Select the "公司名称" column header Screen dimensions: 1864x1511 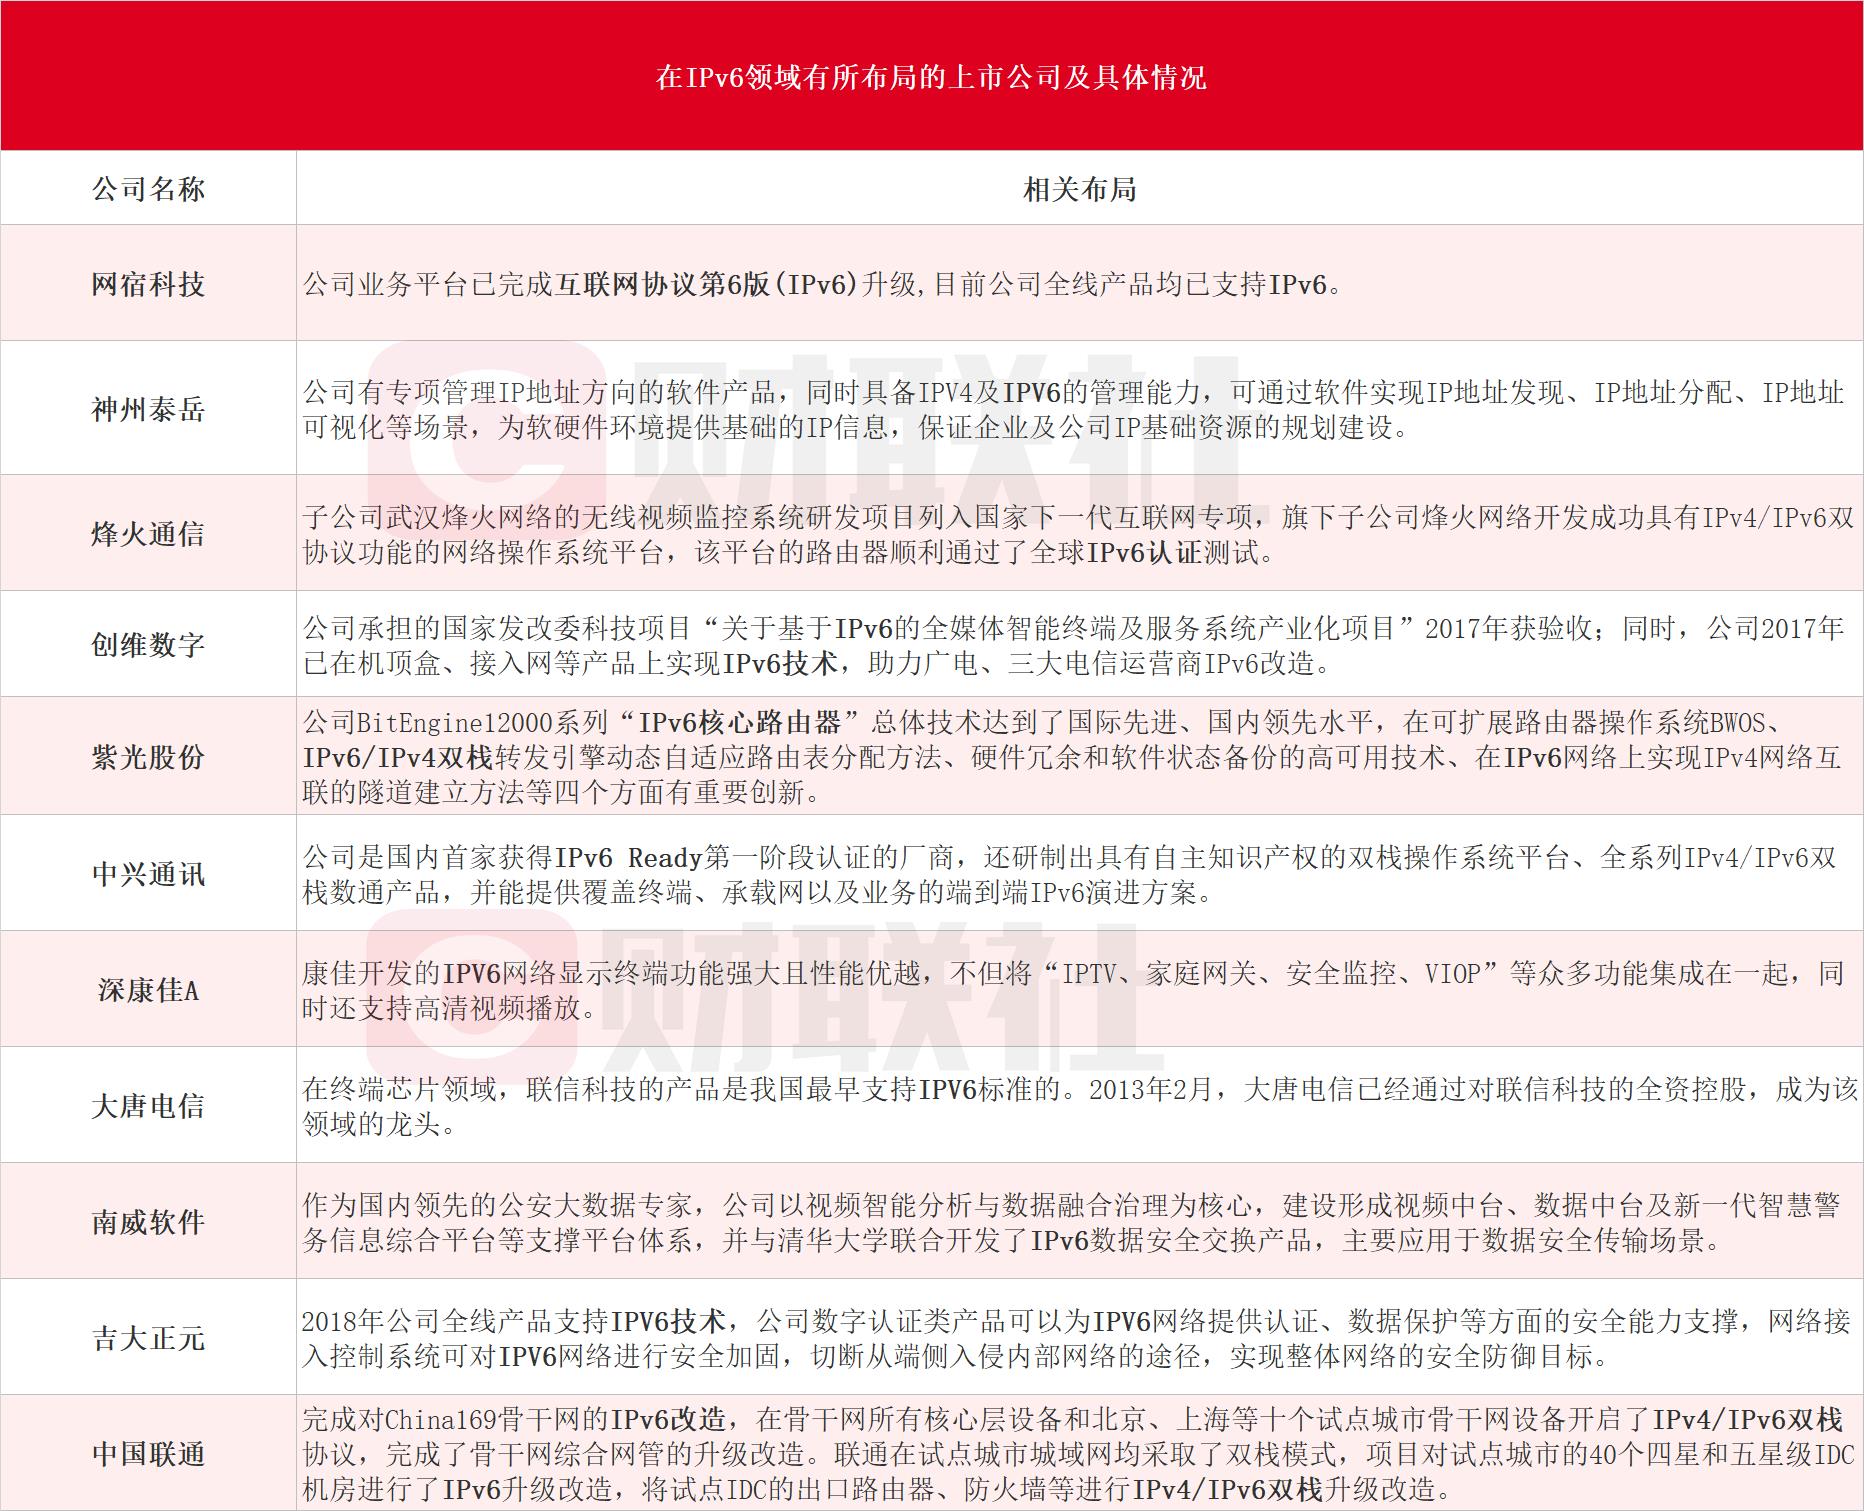pos(148,189)
